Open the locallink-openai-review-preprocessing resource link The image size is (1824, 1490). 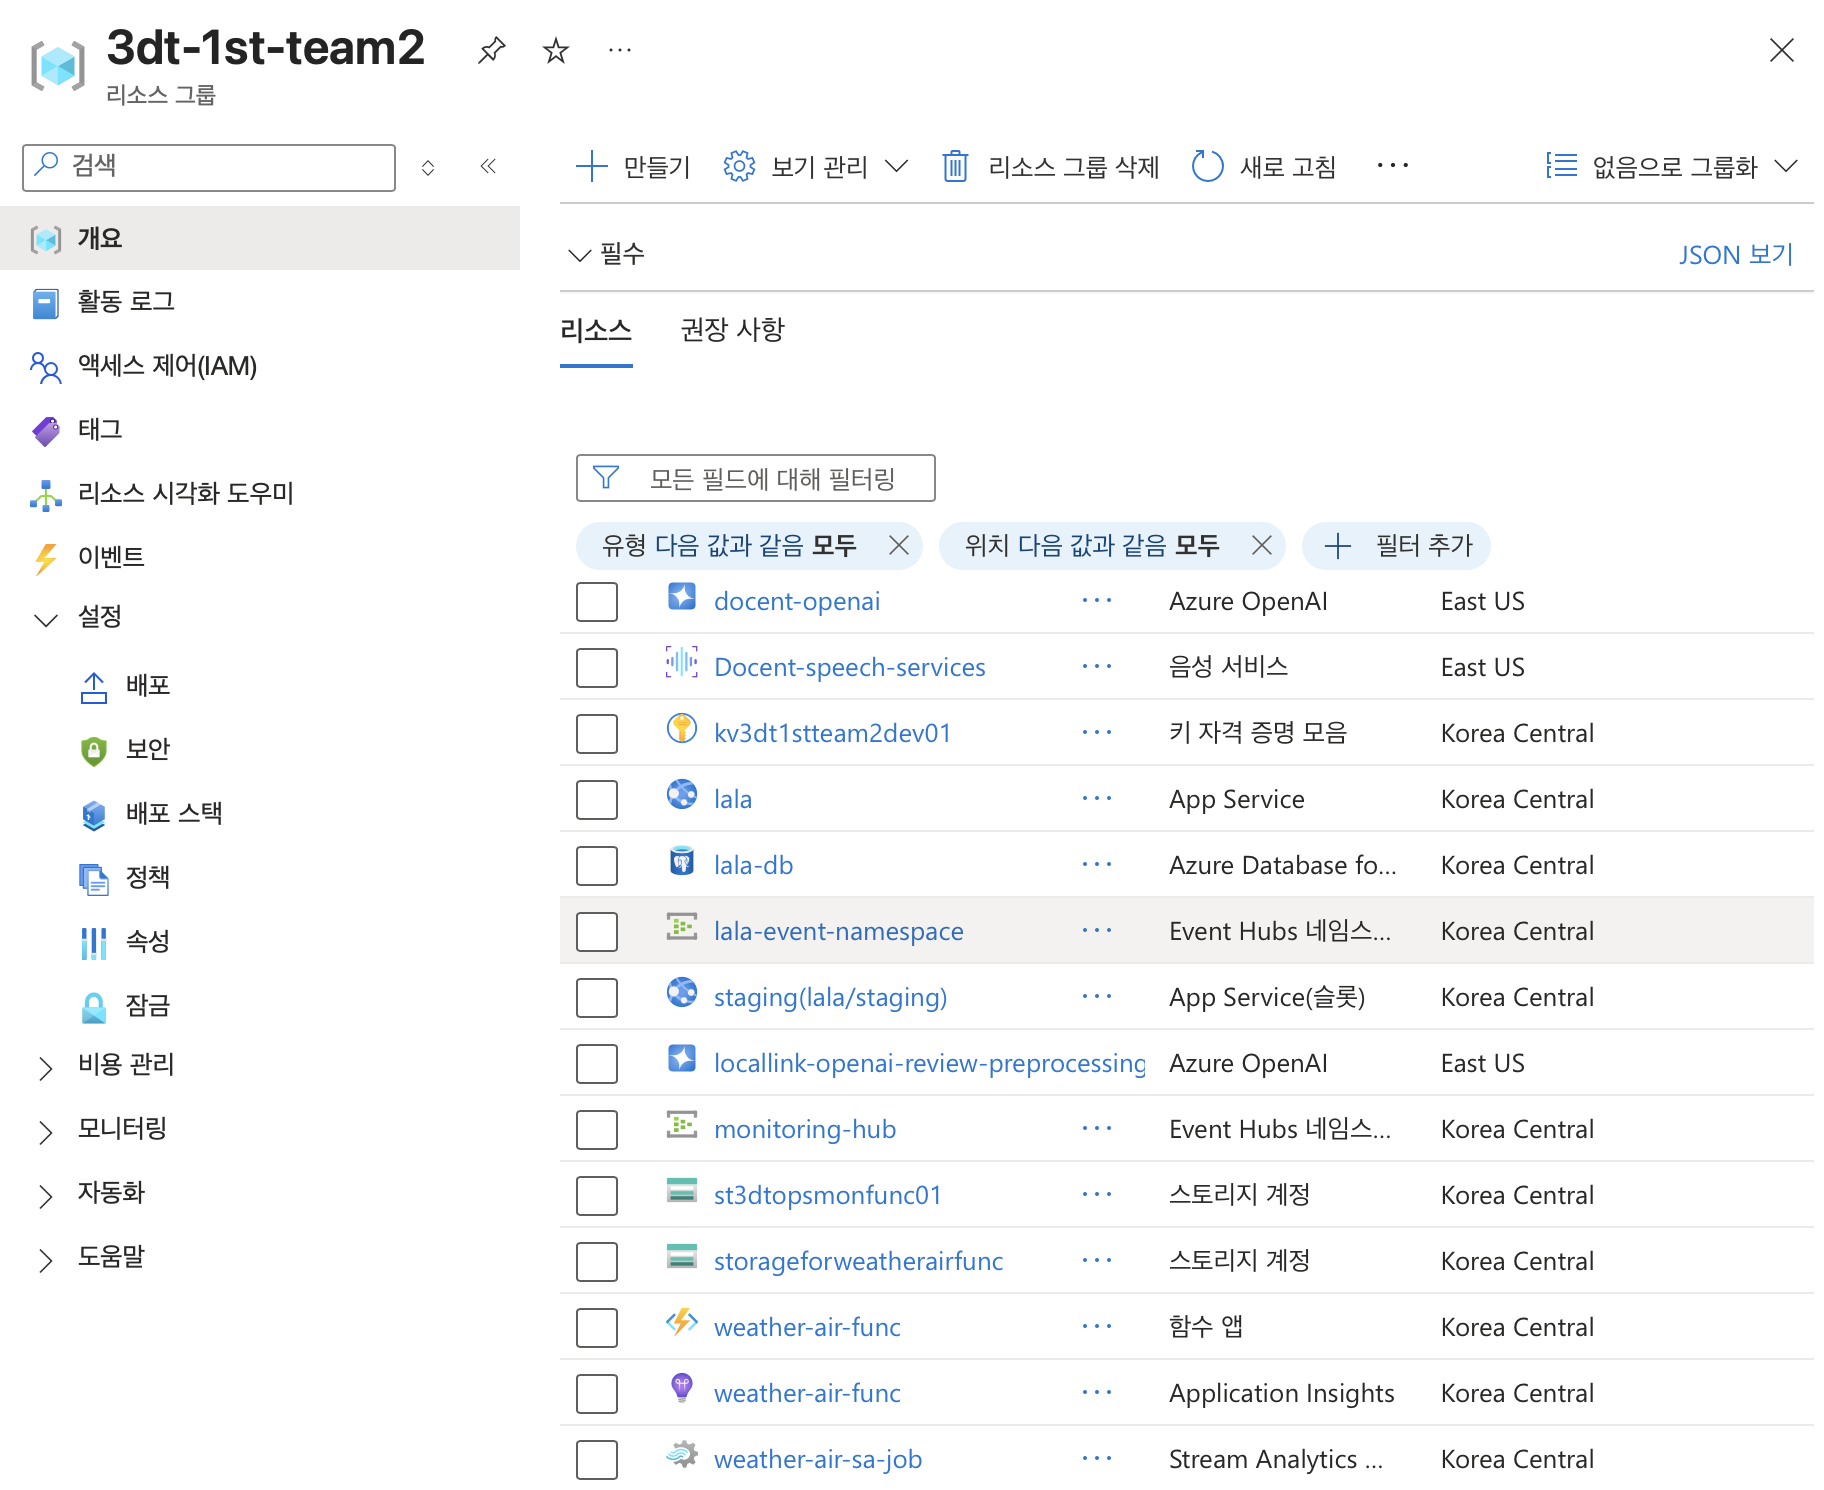[929, 1063]
